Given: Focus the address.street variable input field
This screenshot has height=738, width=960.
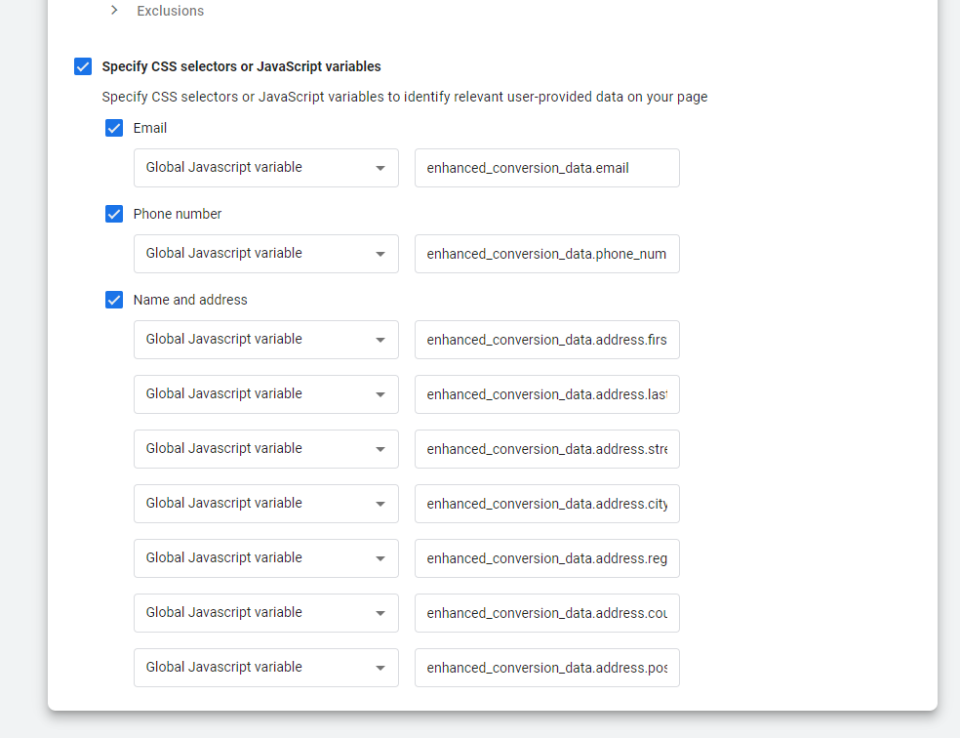Looking at the screenshot, I should coord(547,449).
